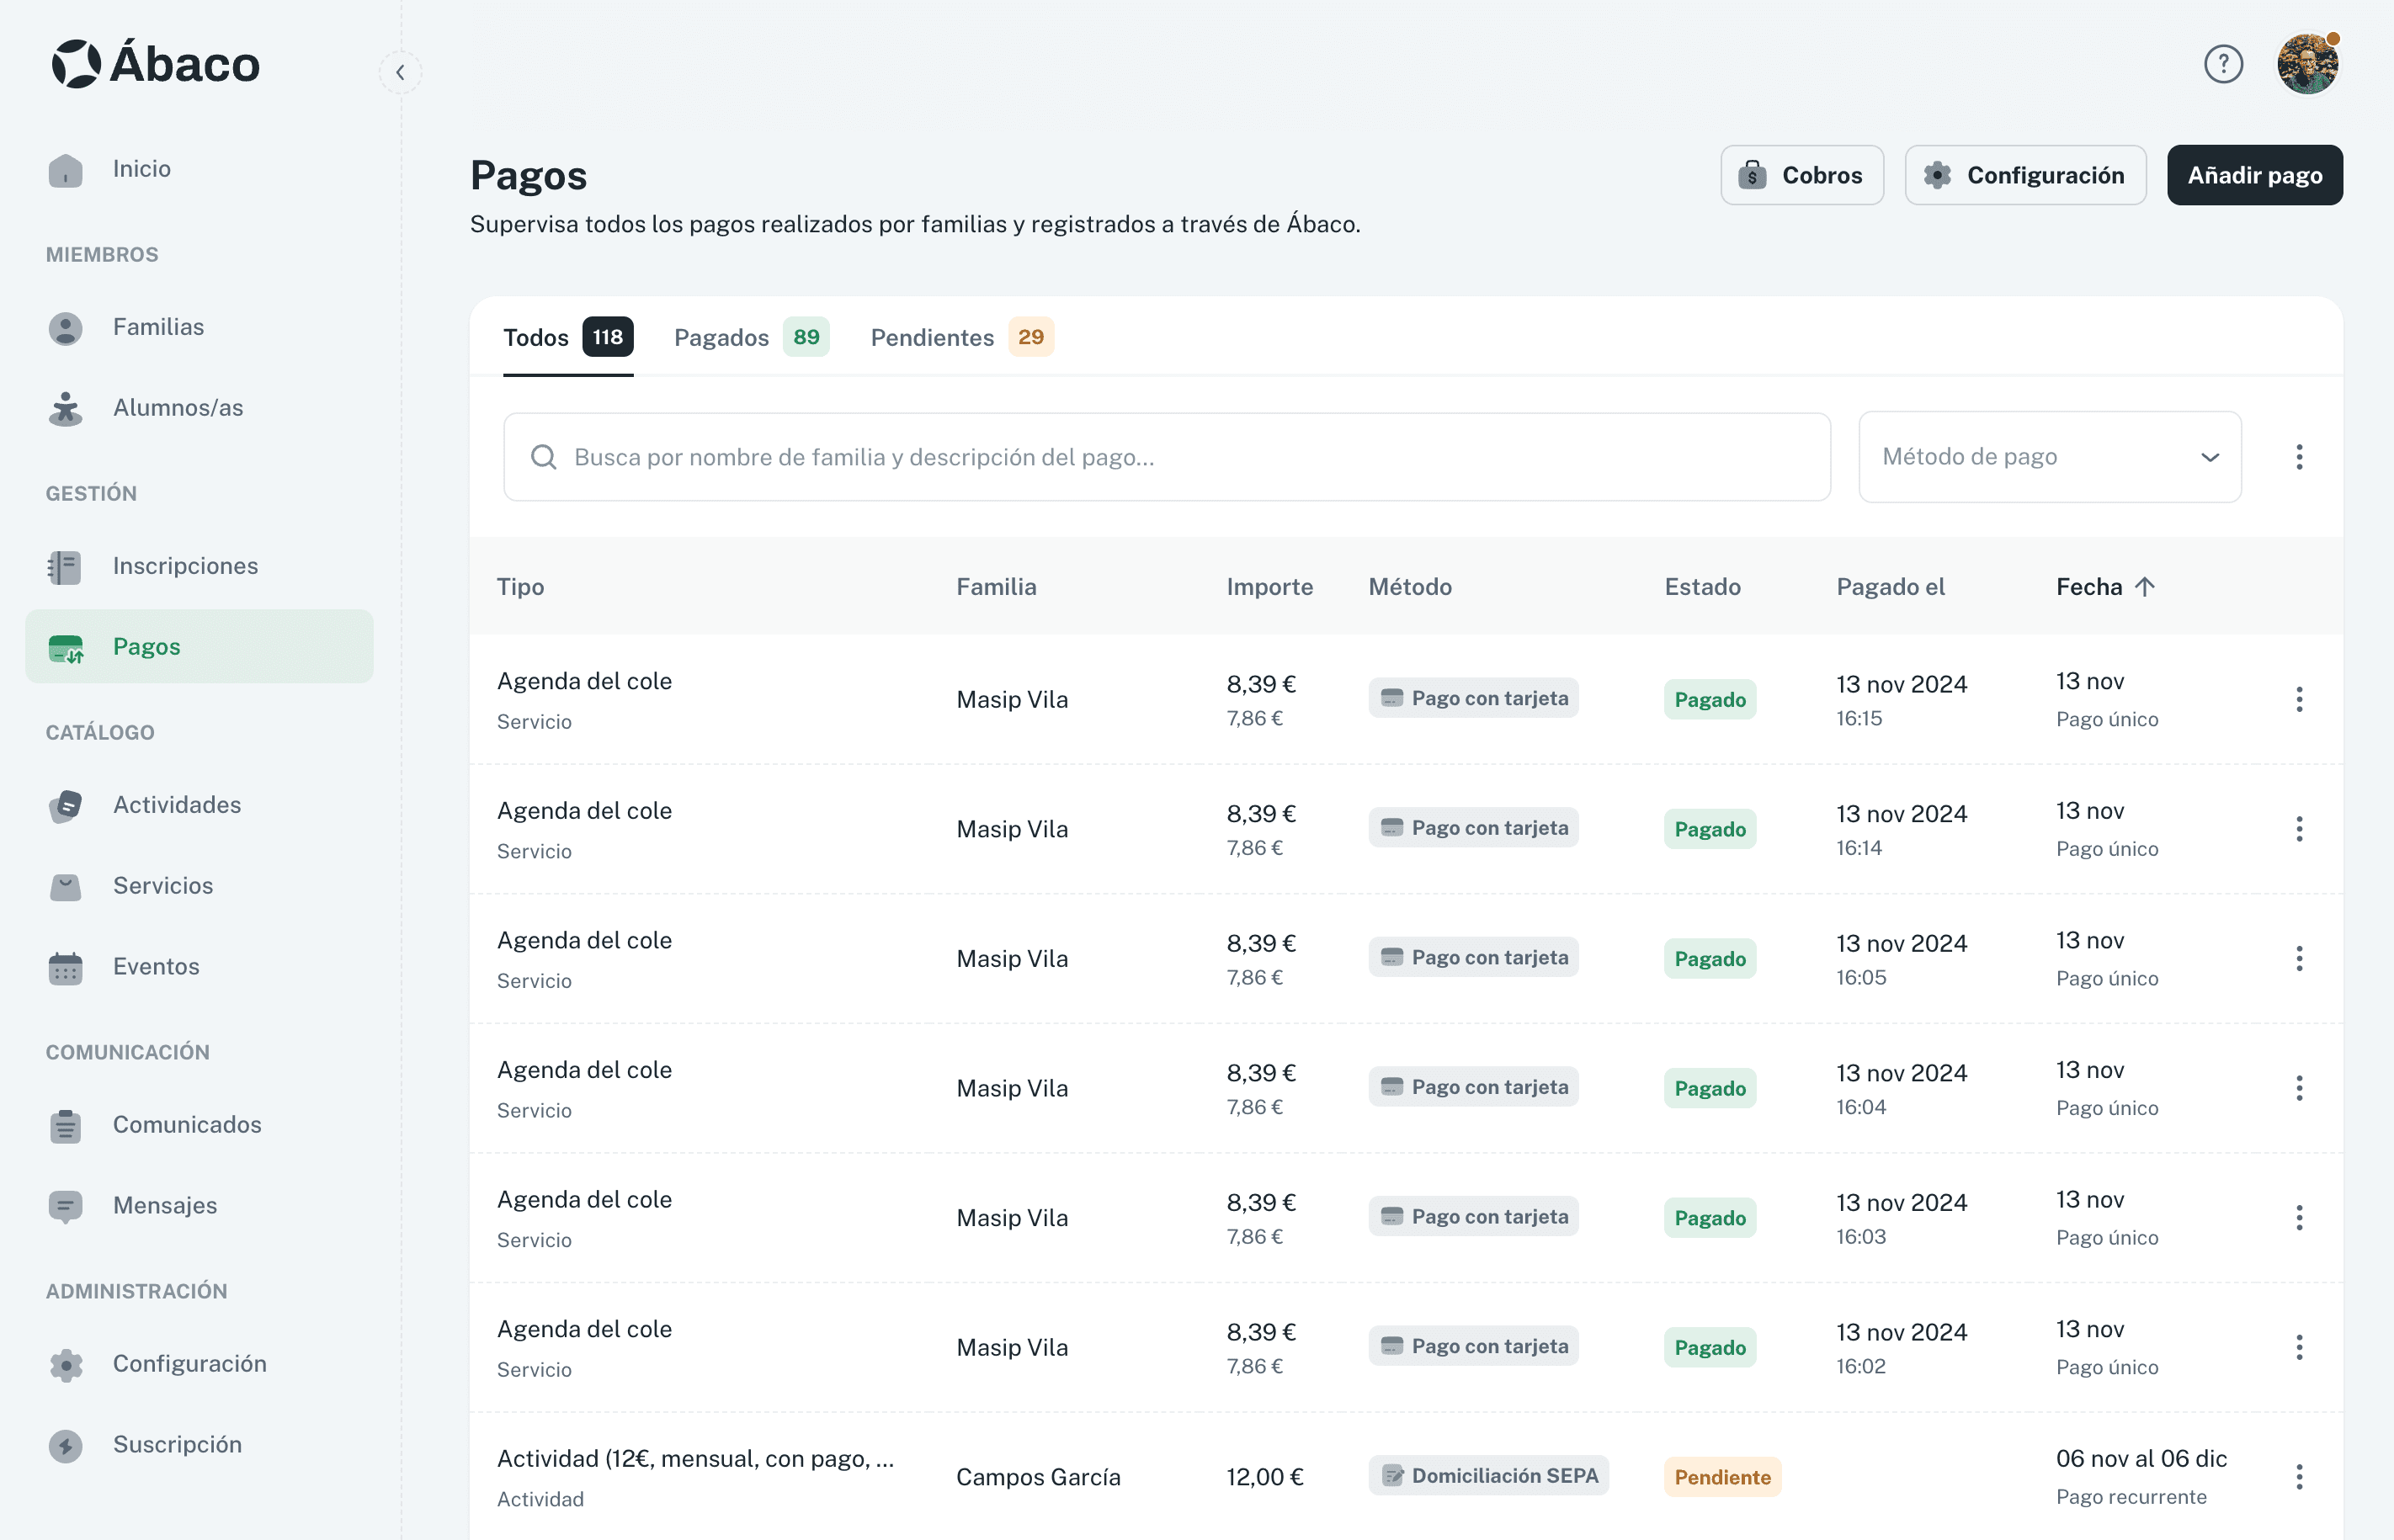Click the Mensajes chat bubble icon
This screenshot has width=2394, height=1540.
click(66, 1206)
